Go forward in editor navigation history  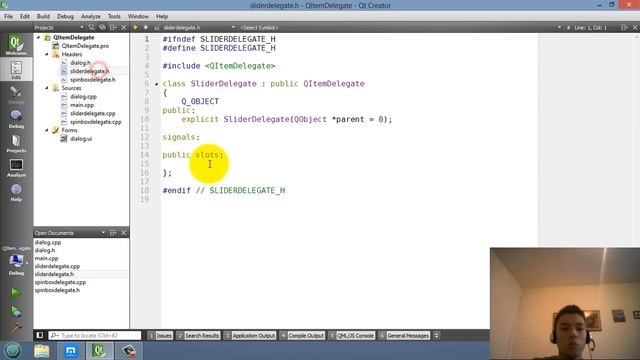pos(146,27)
